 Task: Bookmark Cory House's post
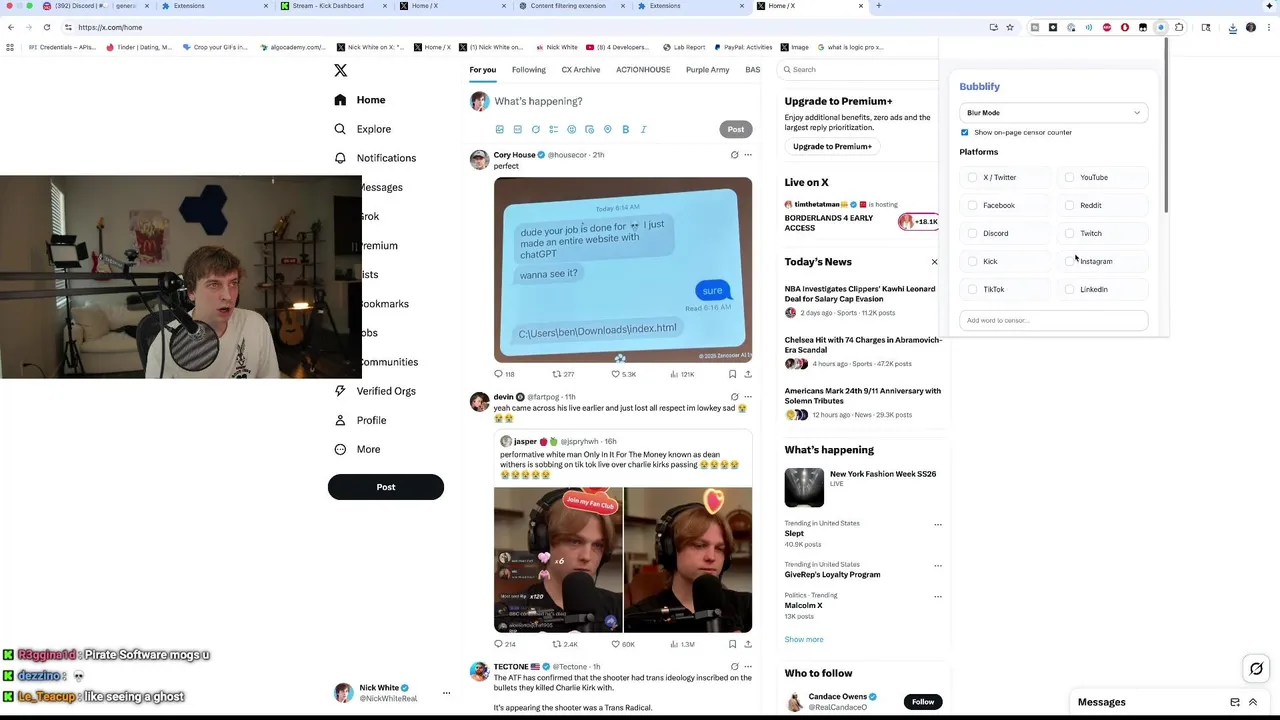(x=732, y=374)
